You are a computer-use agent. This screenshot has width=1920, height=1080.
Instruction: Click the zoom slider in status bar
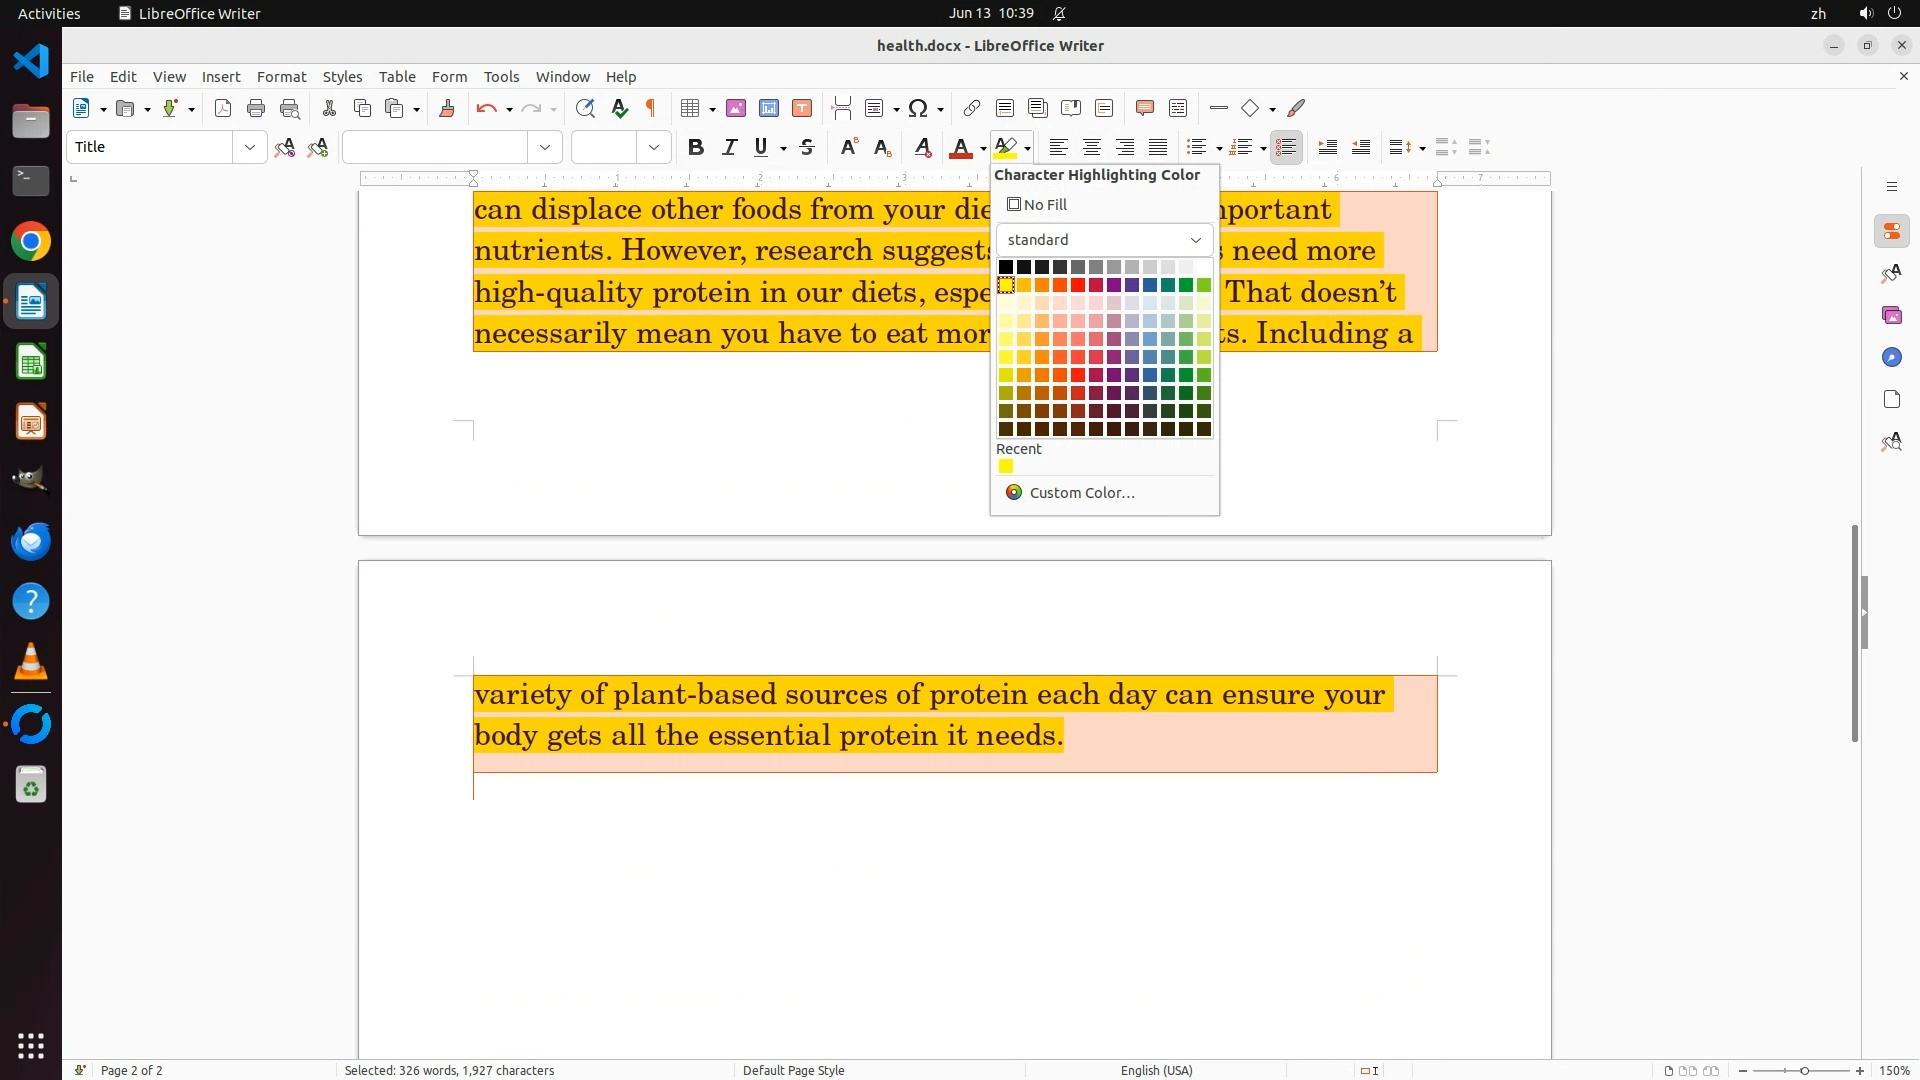pos(1804,1071)
